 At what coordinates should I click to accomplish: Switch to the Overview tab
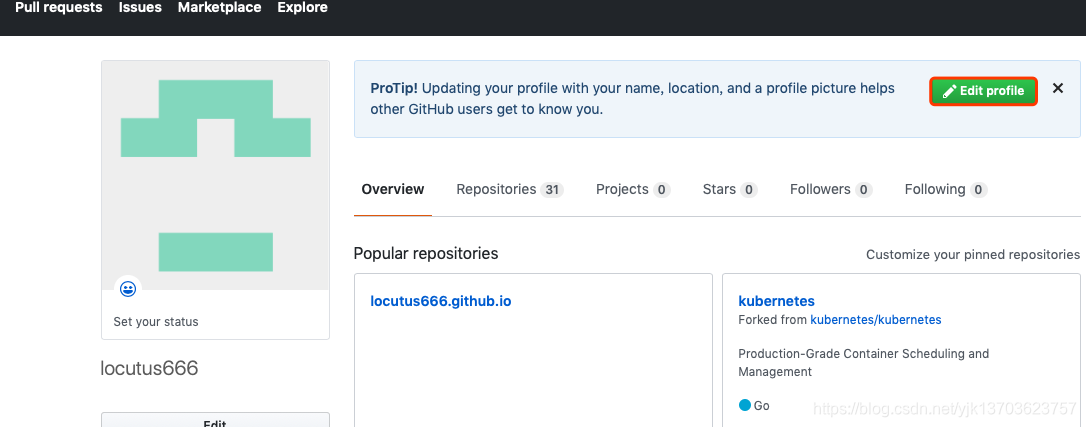click(393, 190)
